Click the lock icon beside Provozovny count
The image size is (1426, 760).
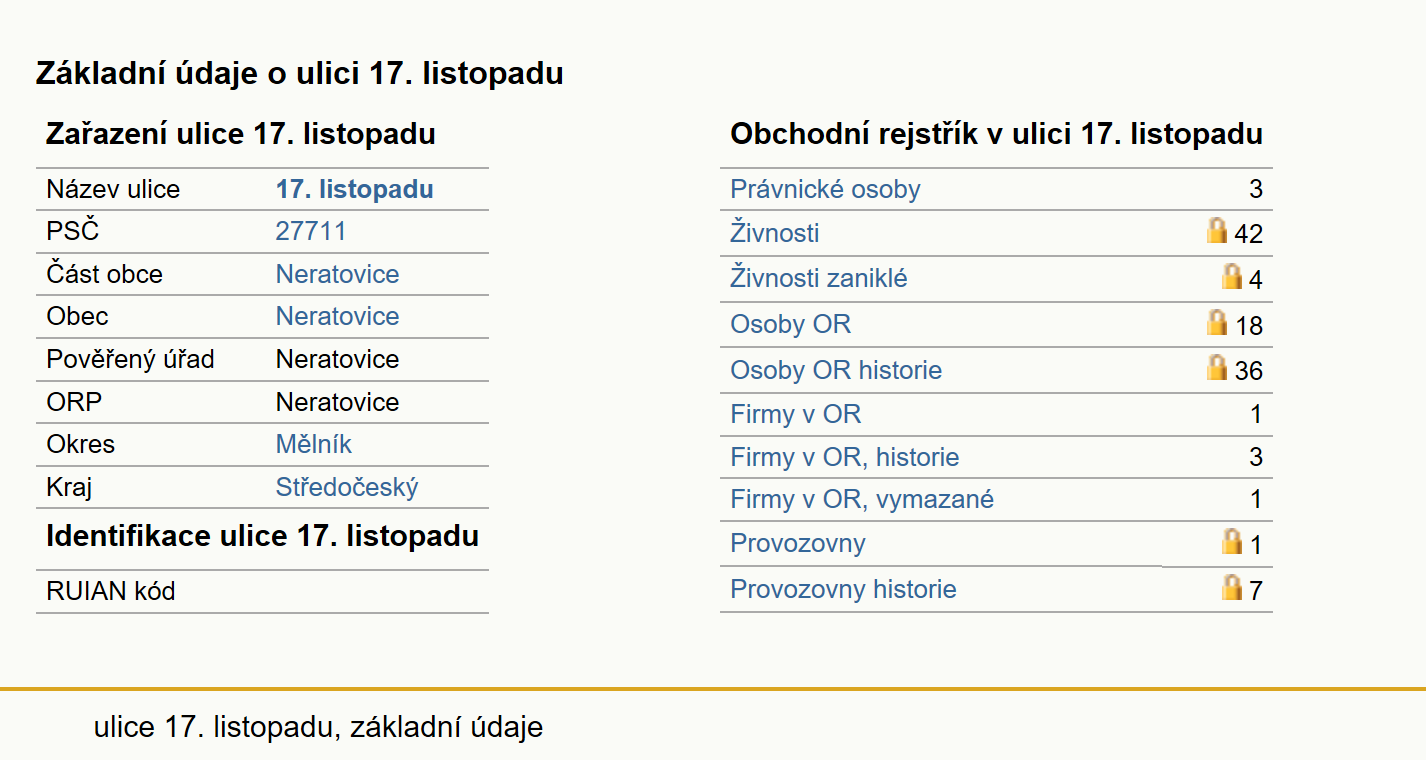(1232, 541)
